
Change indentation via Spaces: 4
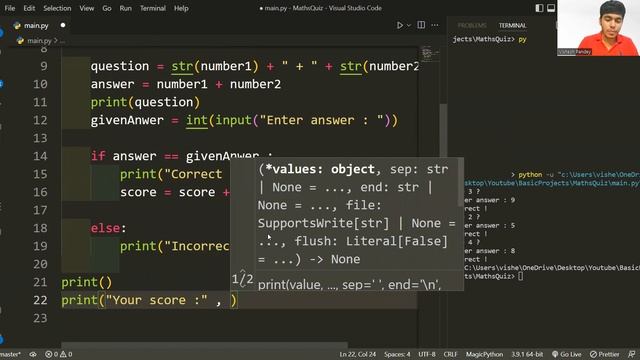tap(397, 354)
